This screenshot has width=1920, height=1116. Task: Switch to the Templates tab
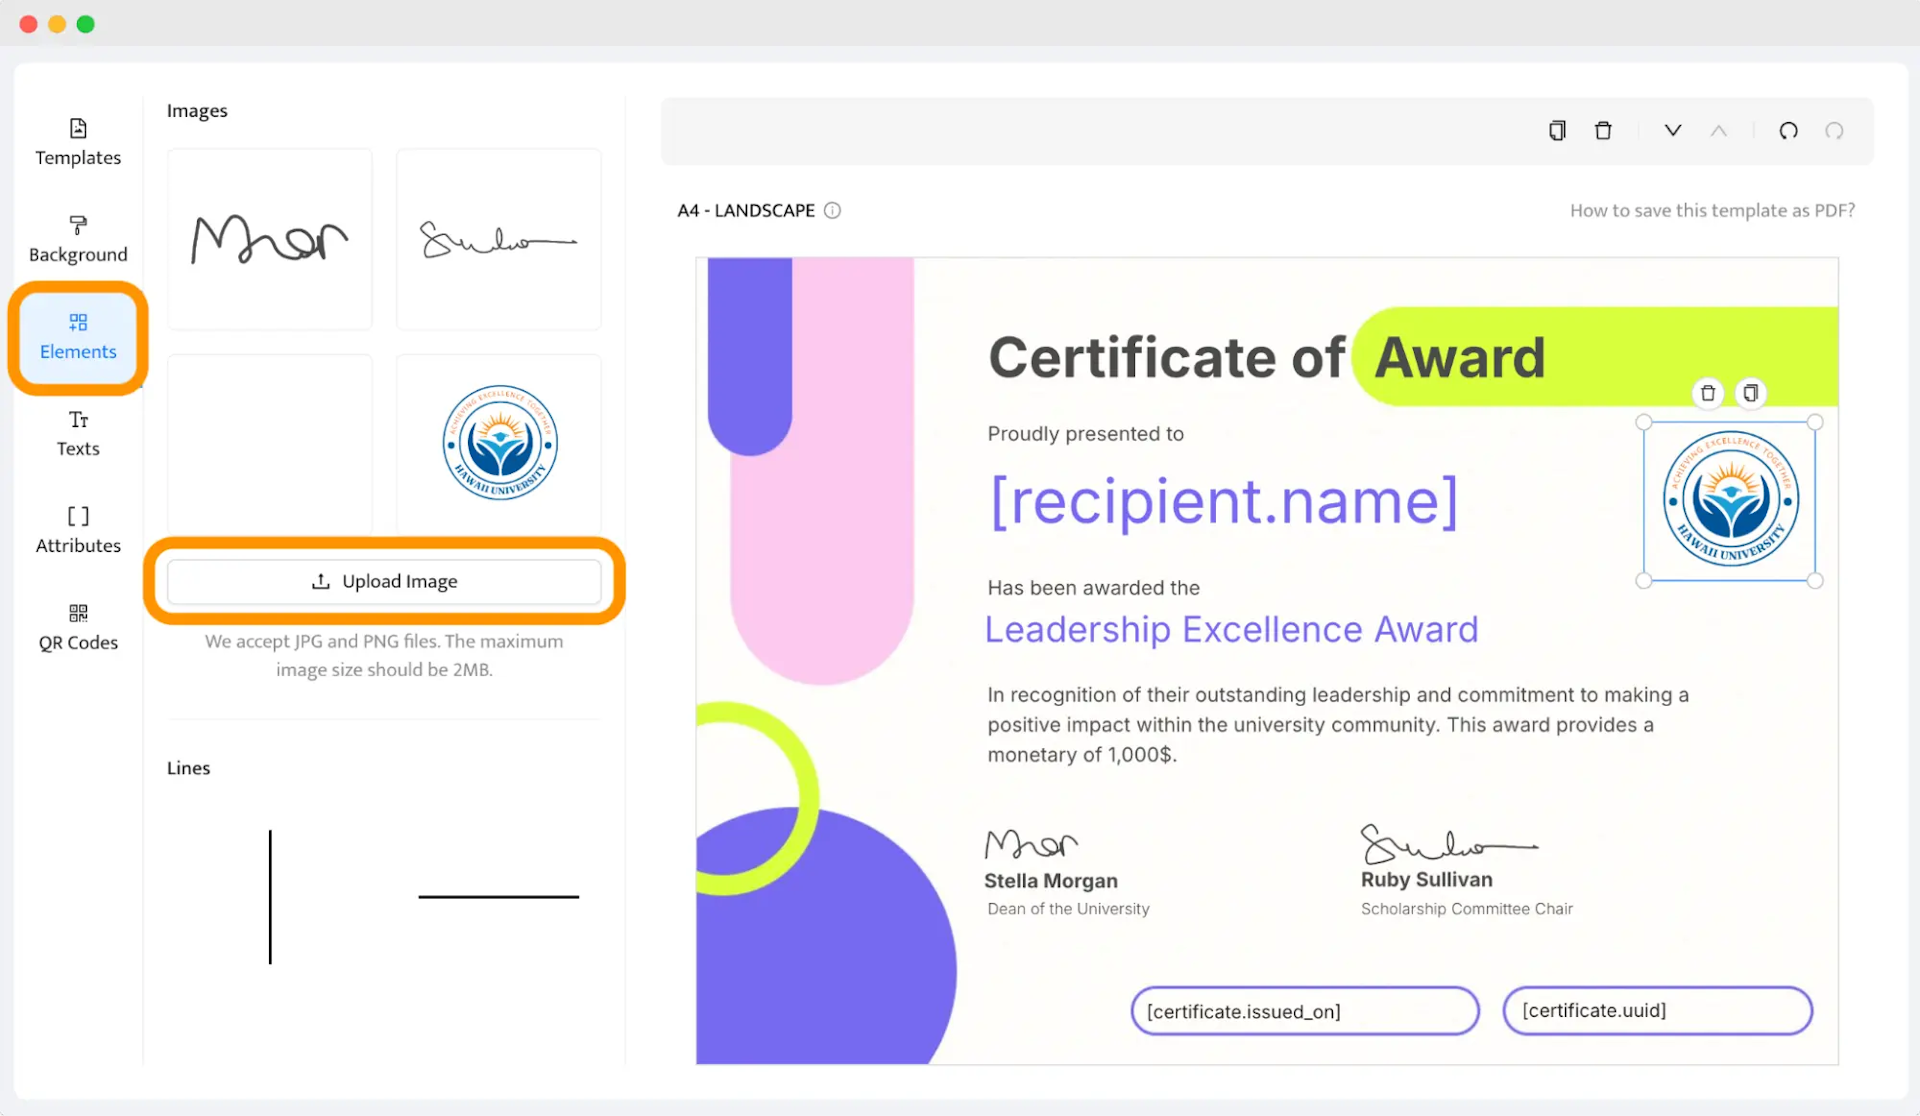coord(78,142)
